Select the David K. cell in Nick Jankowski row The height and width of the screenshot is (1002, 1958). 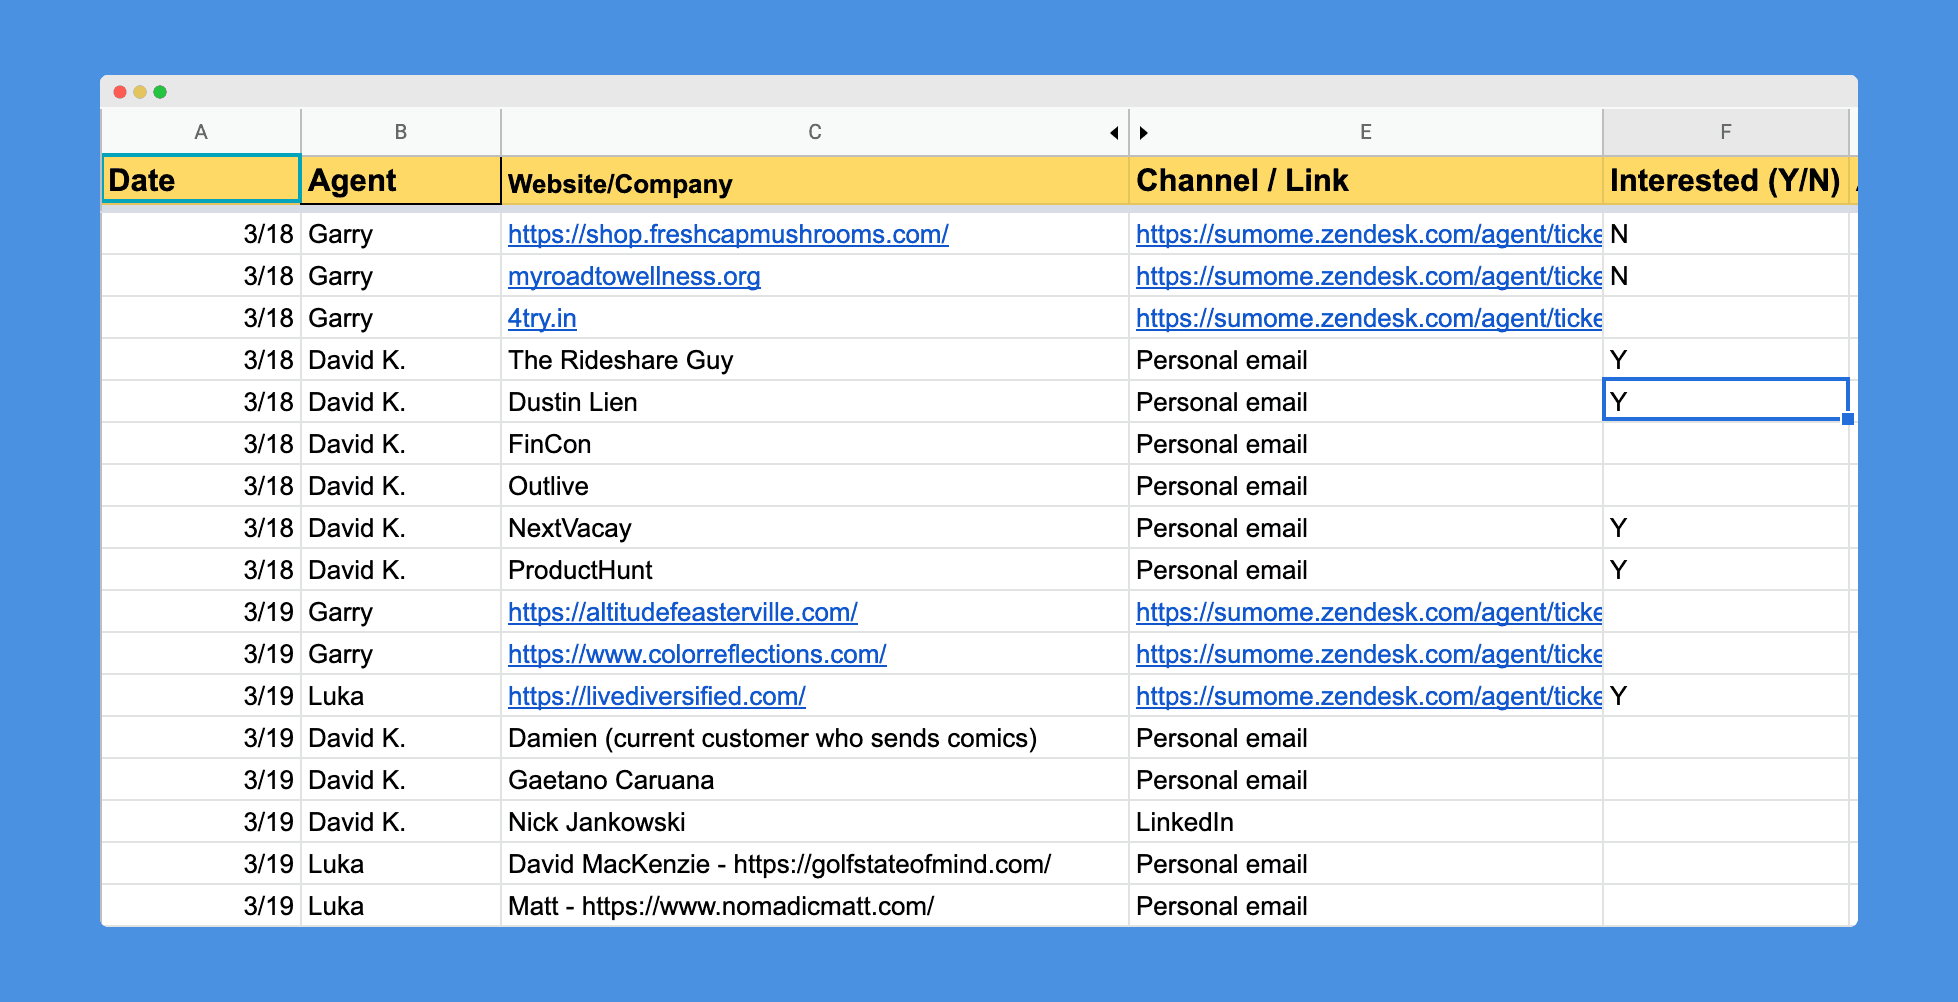[x=401, y=822]
